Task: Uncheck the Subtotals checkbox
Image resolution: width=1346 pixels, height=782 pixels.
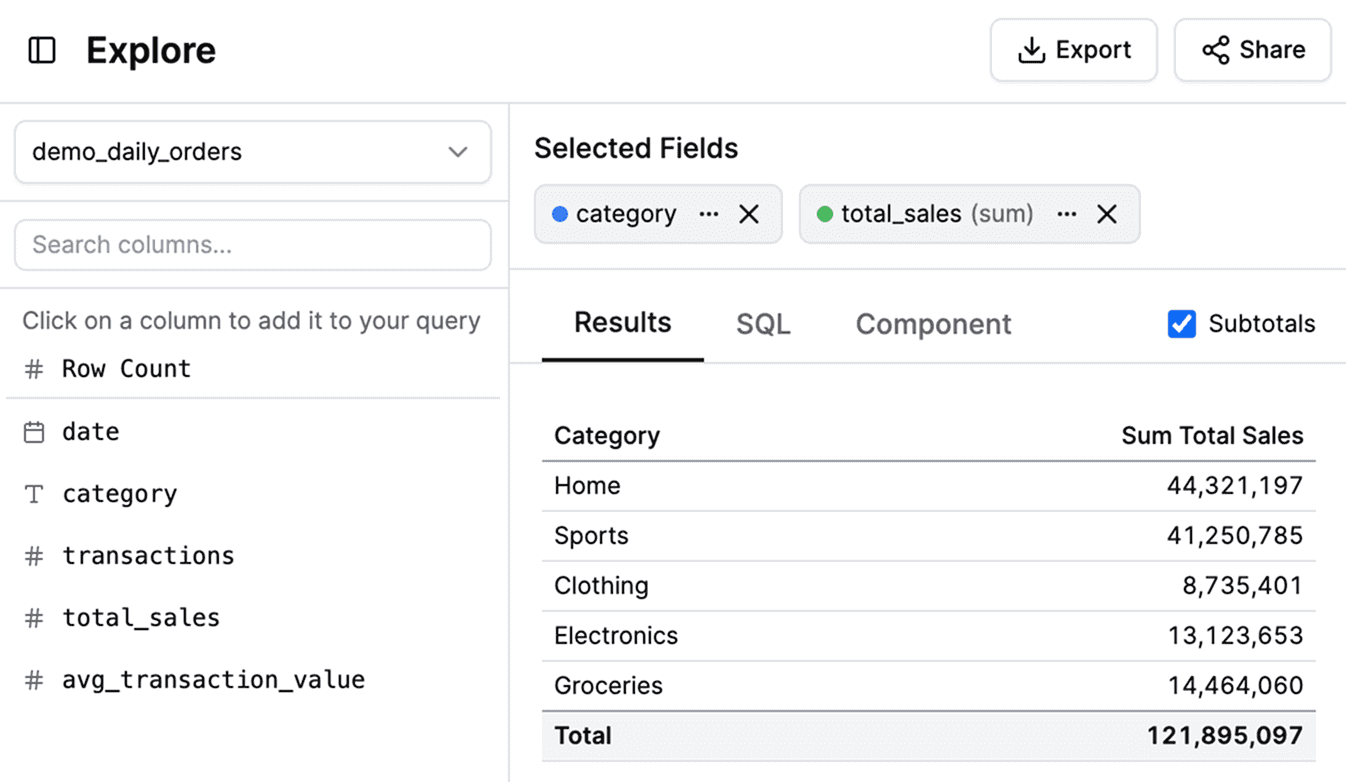Action: (x=1181, y=324)
